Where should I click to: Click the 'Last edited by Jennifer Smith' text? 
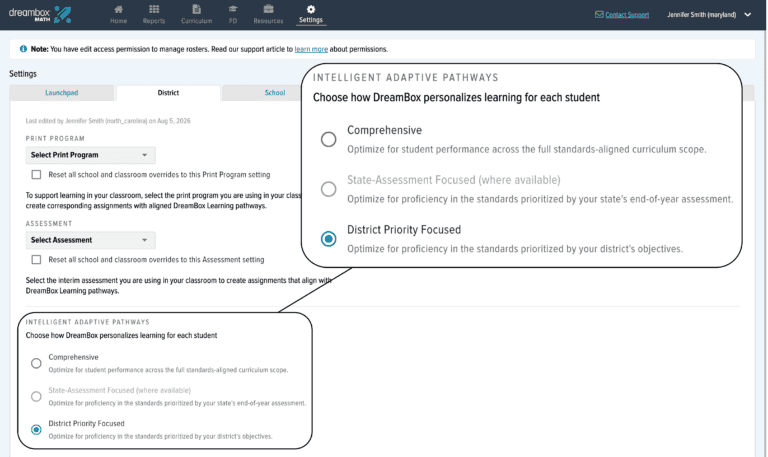108,121
